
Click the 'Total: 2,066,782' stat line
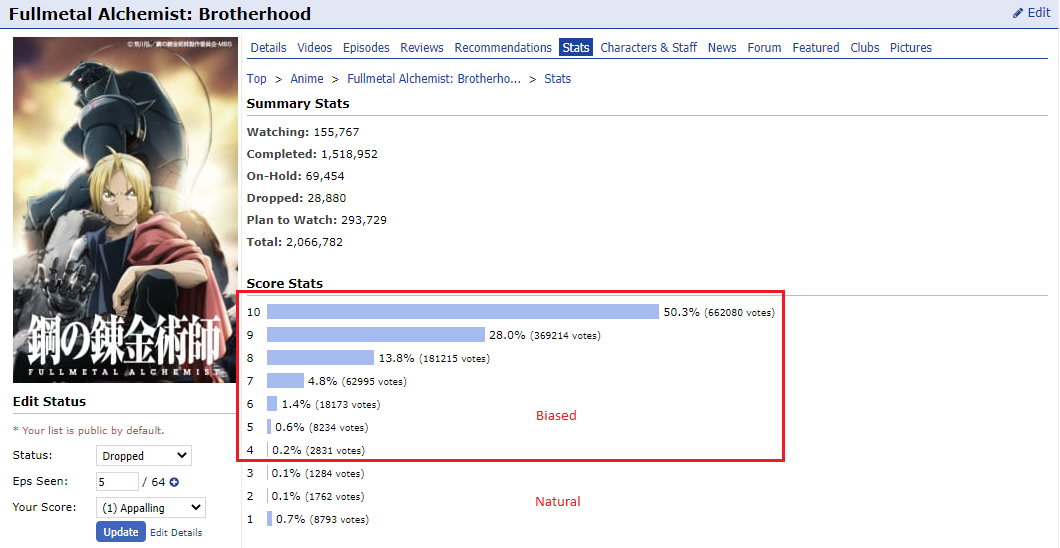point(295,242)
